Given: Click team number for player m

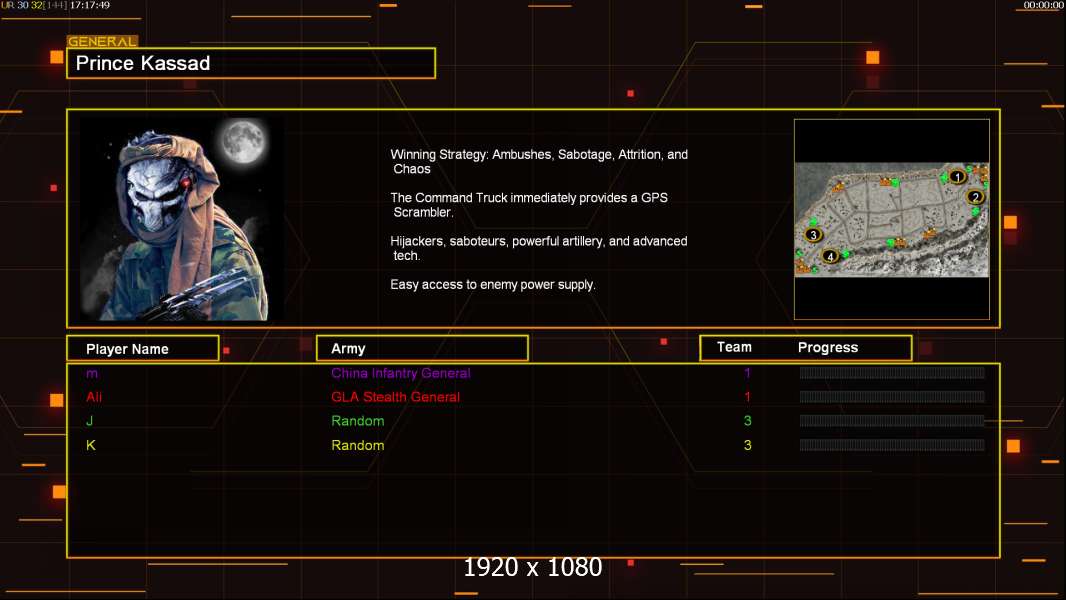Looking at the screenshot, I should click(747, 373).
